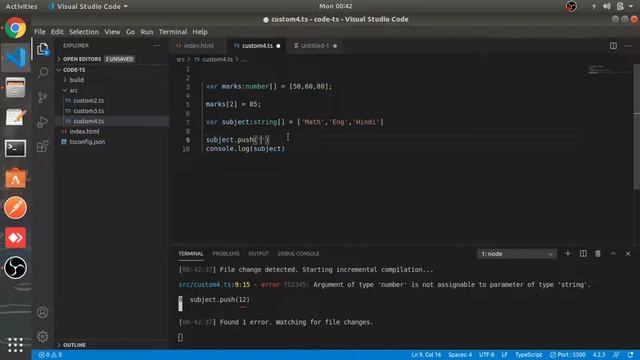This screenshot has width=640, height=360.
Task: Click src/custom4.ts:9:15 link in terminal
Action: tap(214, 284)
